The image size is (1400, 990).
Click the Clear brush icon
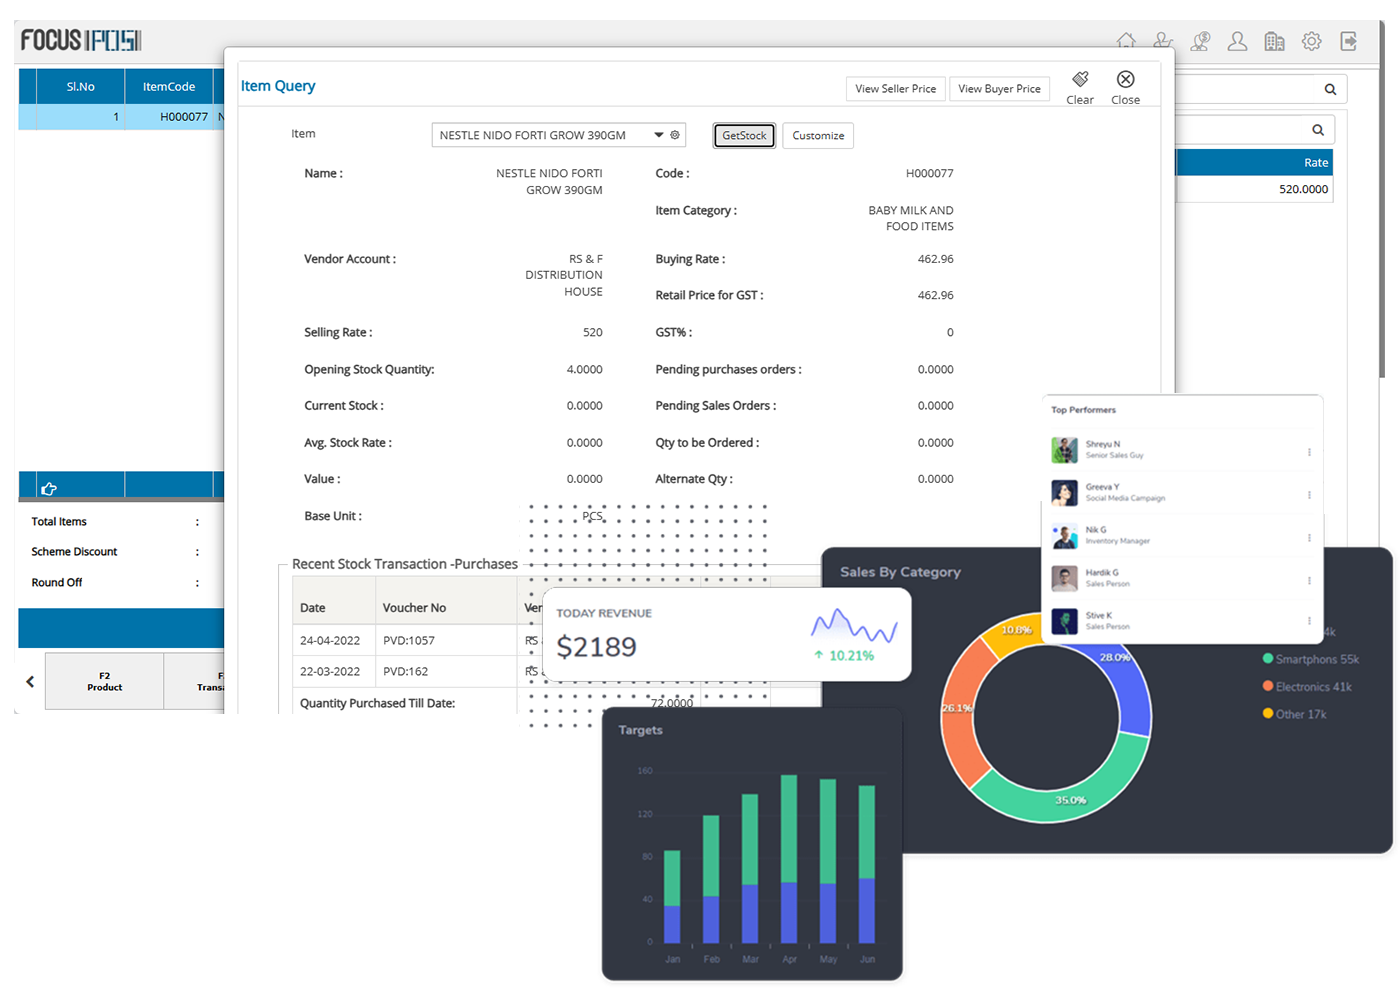coord(1080,80)
